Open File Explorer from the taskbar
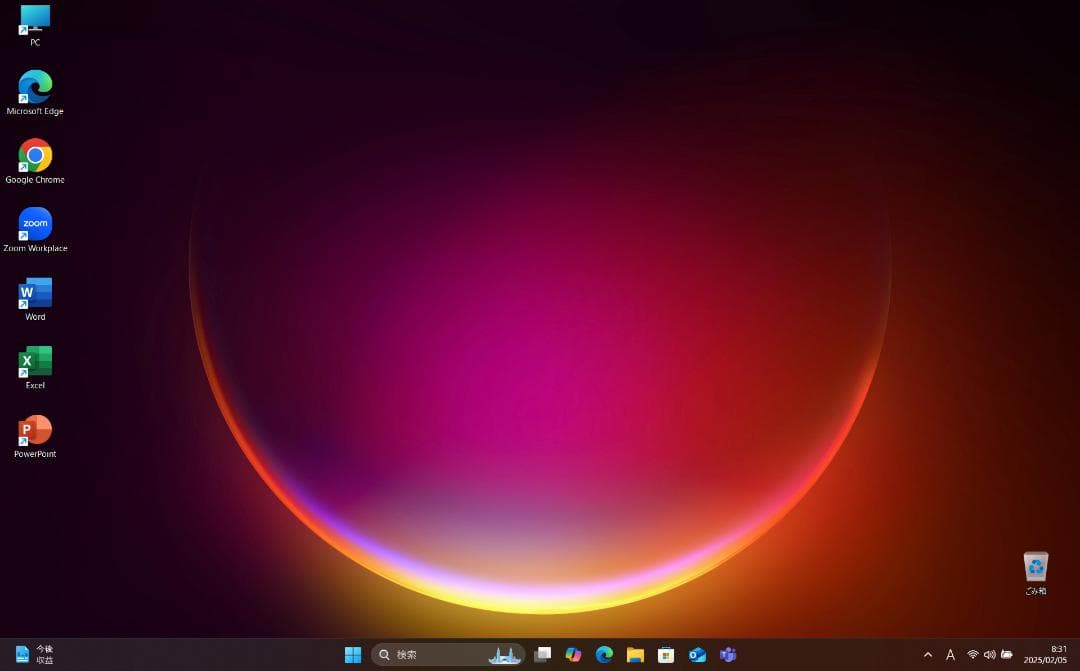Screen dimensions: 1080x671 [635, 655]
